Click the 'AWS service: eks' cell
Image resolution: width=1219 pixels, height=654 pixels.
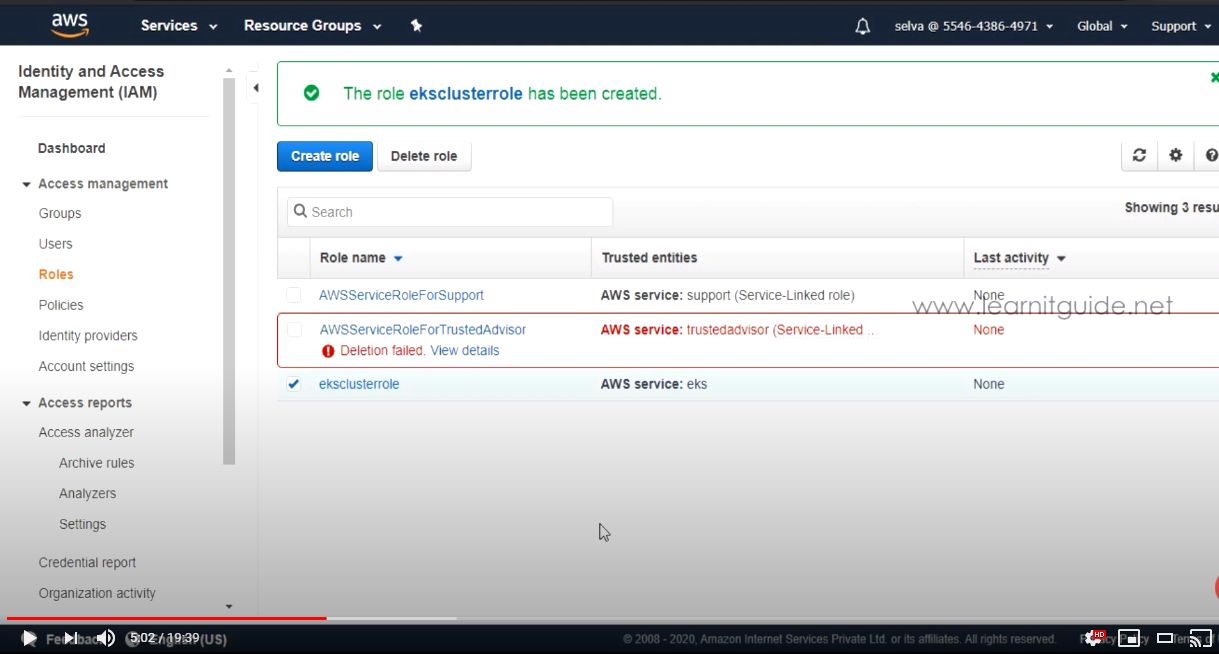point(654,385)
